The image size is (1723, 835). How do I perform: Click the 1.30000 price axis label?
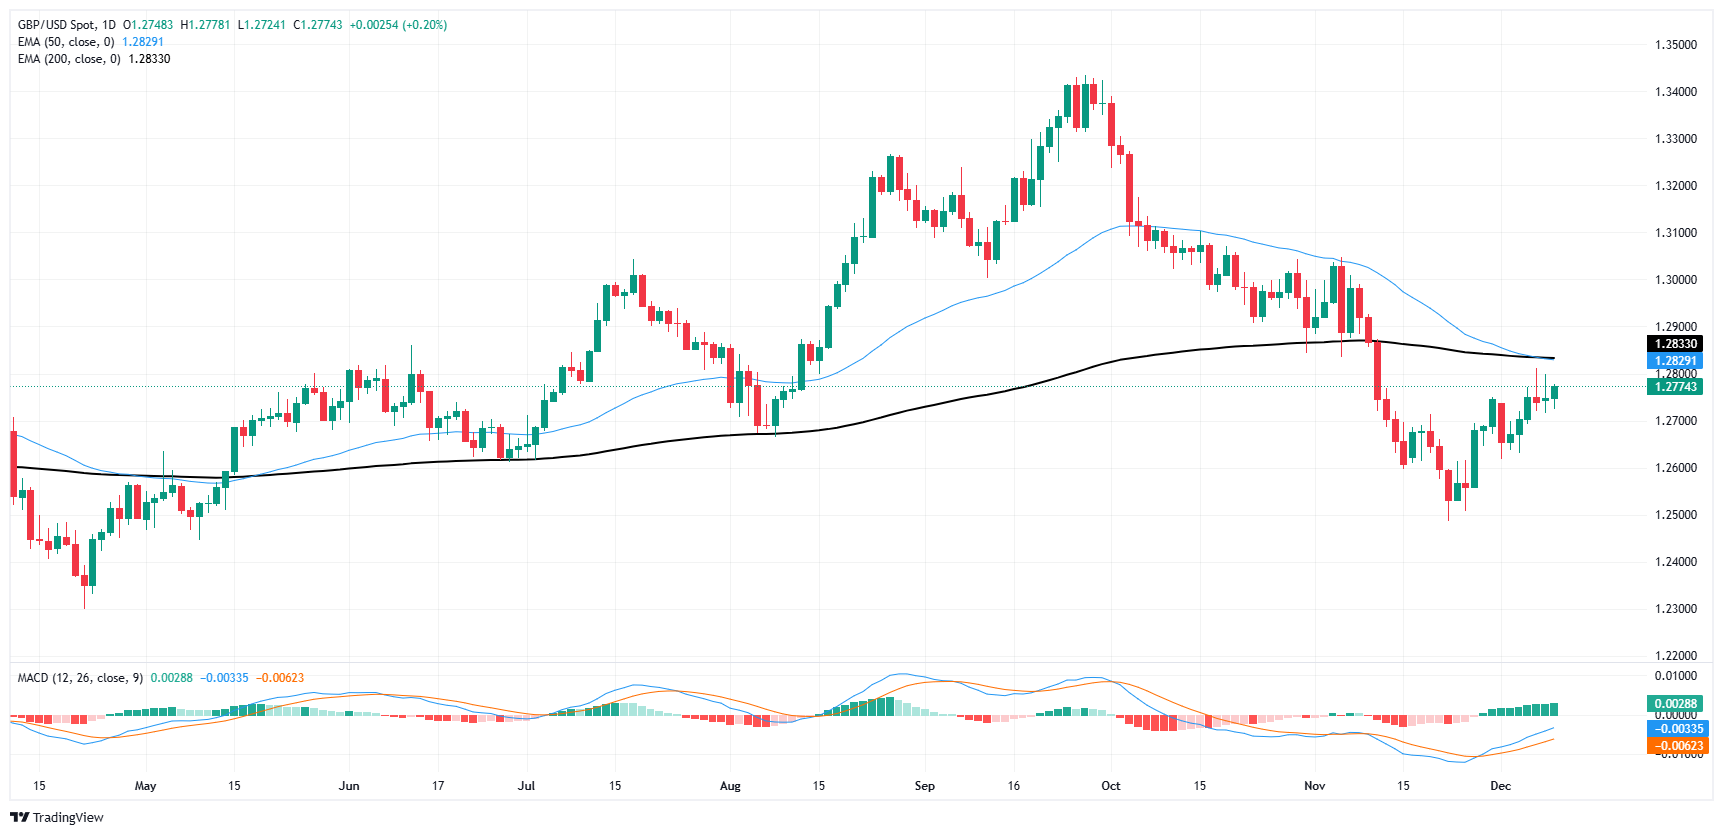pos(1675,280)
